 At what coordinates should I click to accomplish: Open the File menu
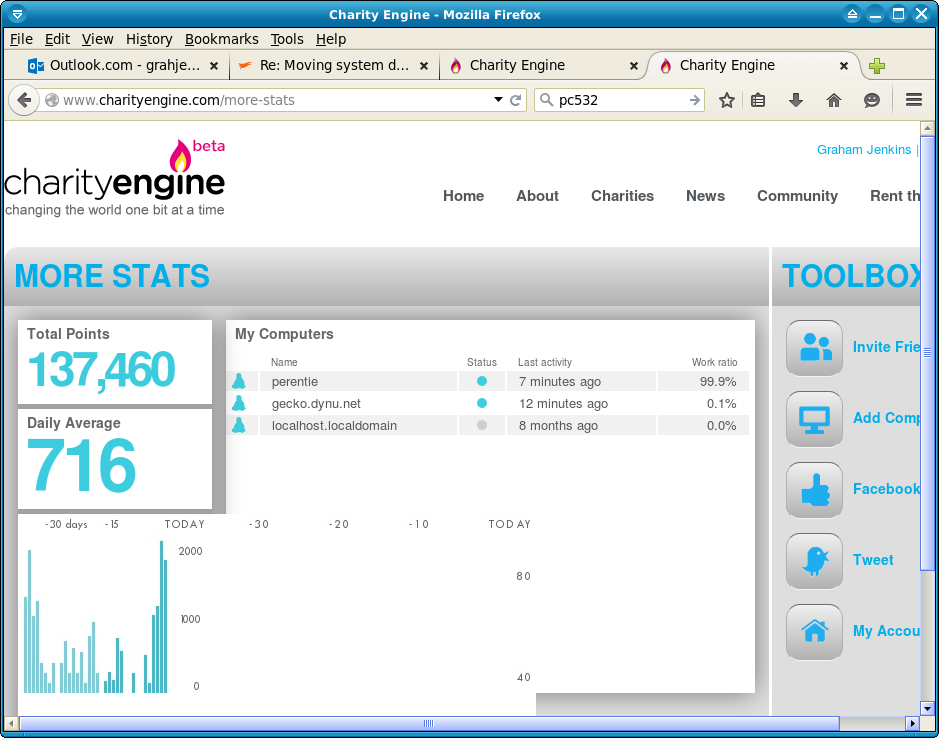tap(22, 39)
